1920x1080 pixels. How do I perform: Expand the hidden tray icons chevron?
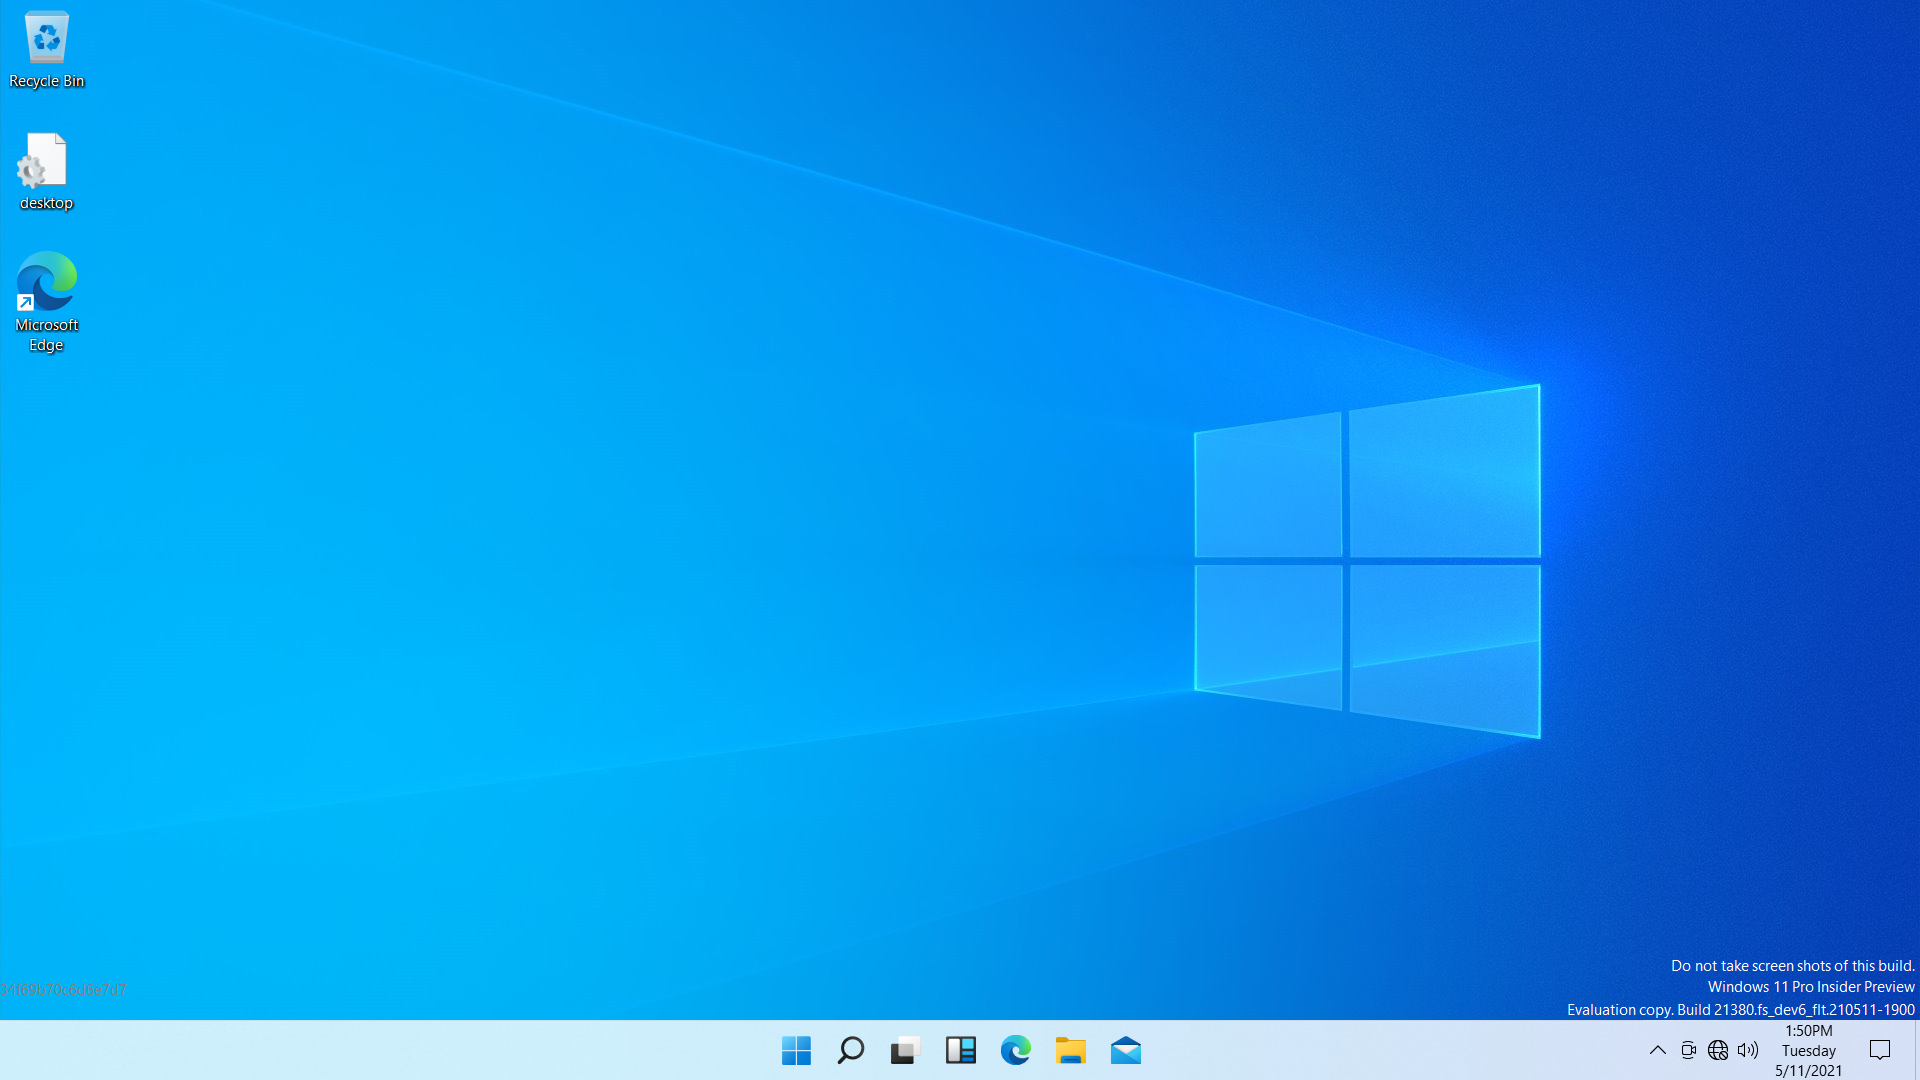pyautogui.click(x=1657, y=1050)
